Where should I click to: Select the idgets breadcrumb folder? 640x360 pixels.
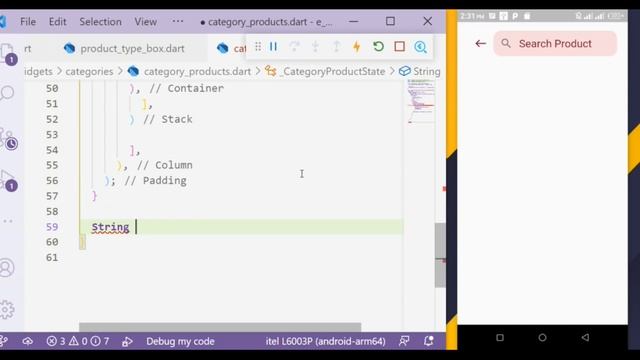pos(38,71)
